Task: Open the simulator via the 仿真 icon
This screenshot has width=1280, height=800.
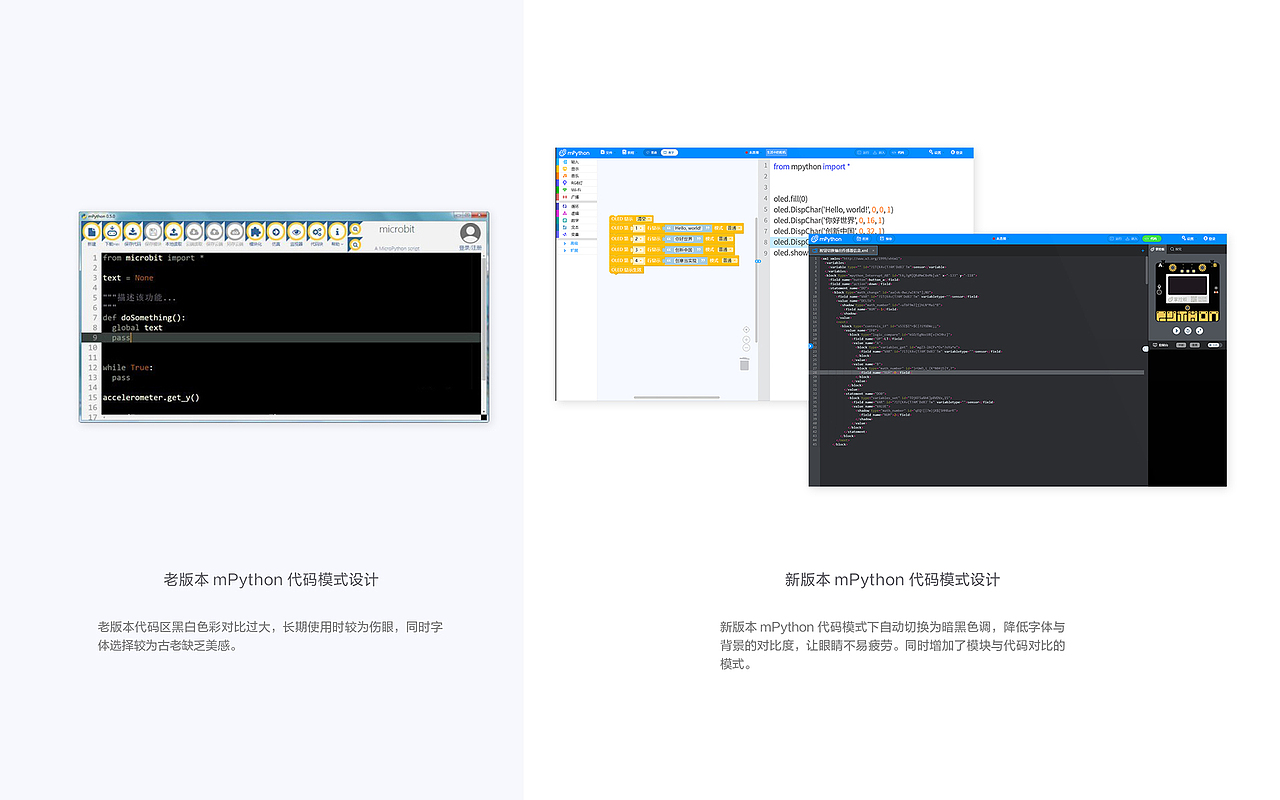Action: coord(274,231)
